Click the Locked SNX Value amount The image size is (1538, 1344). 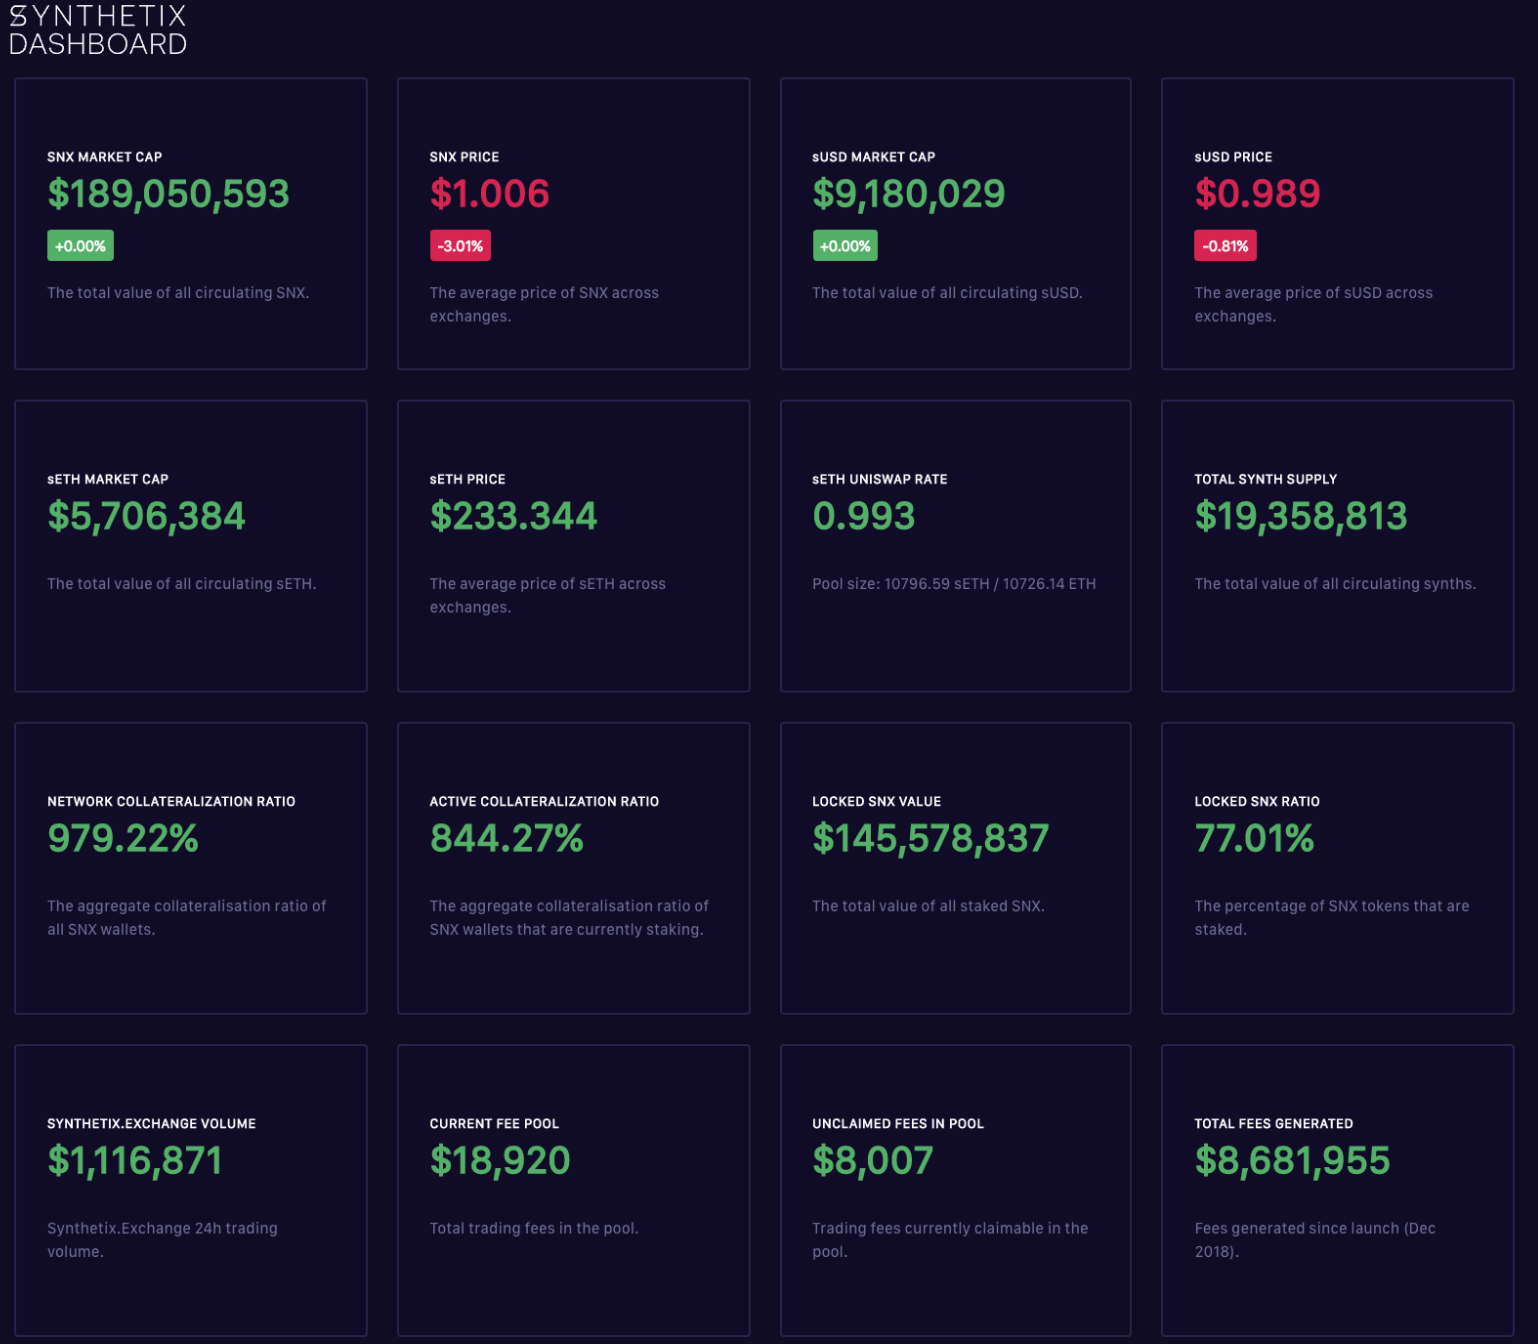[930, 838]
